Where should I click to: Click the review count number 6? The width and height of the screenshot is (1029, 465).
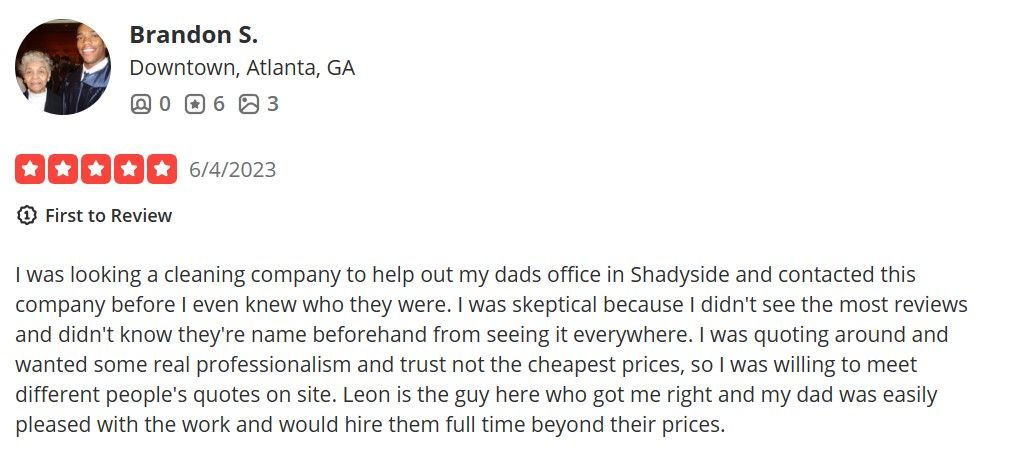coord(219,103)
